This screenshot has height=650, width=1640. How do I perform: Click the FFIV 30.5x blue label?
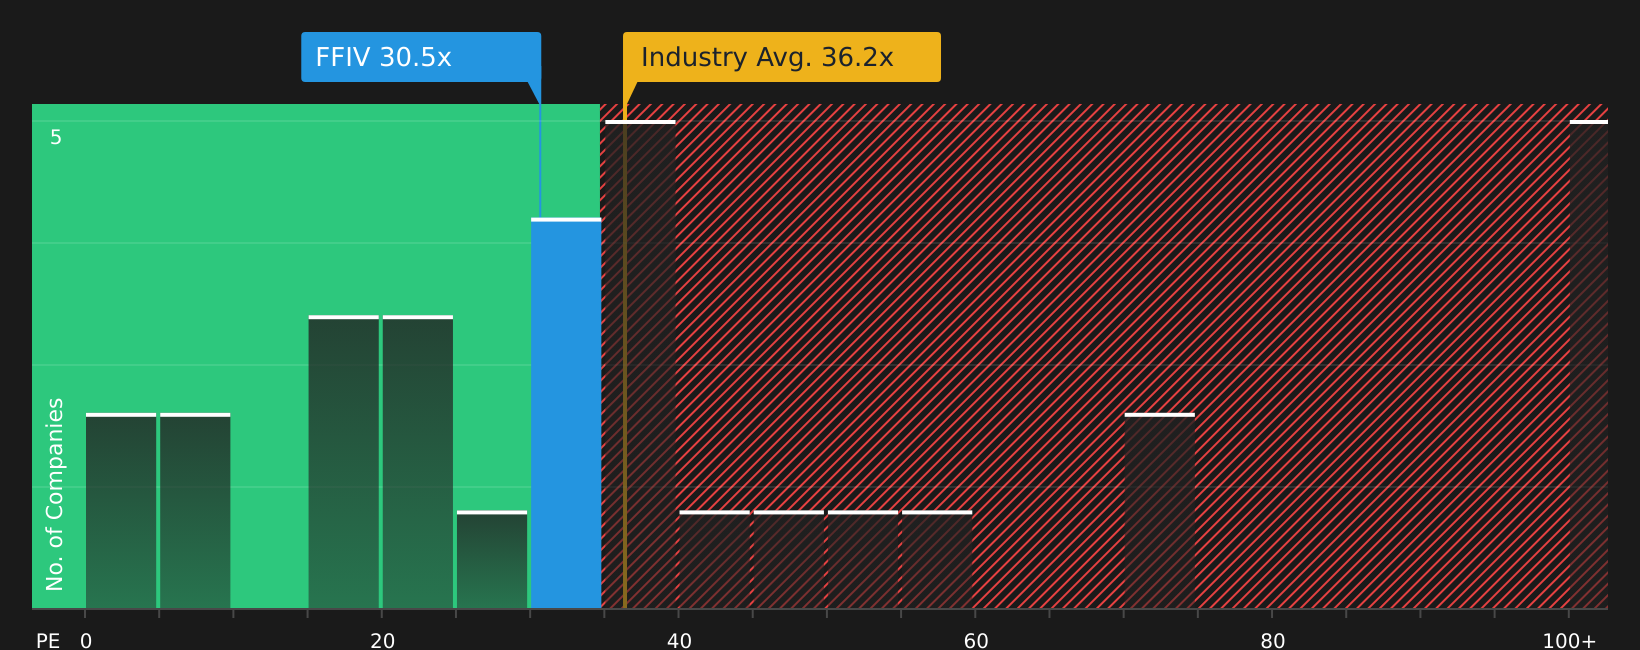[x=421, y=57]
